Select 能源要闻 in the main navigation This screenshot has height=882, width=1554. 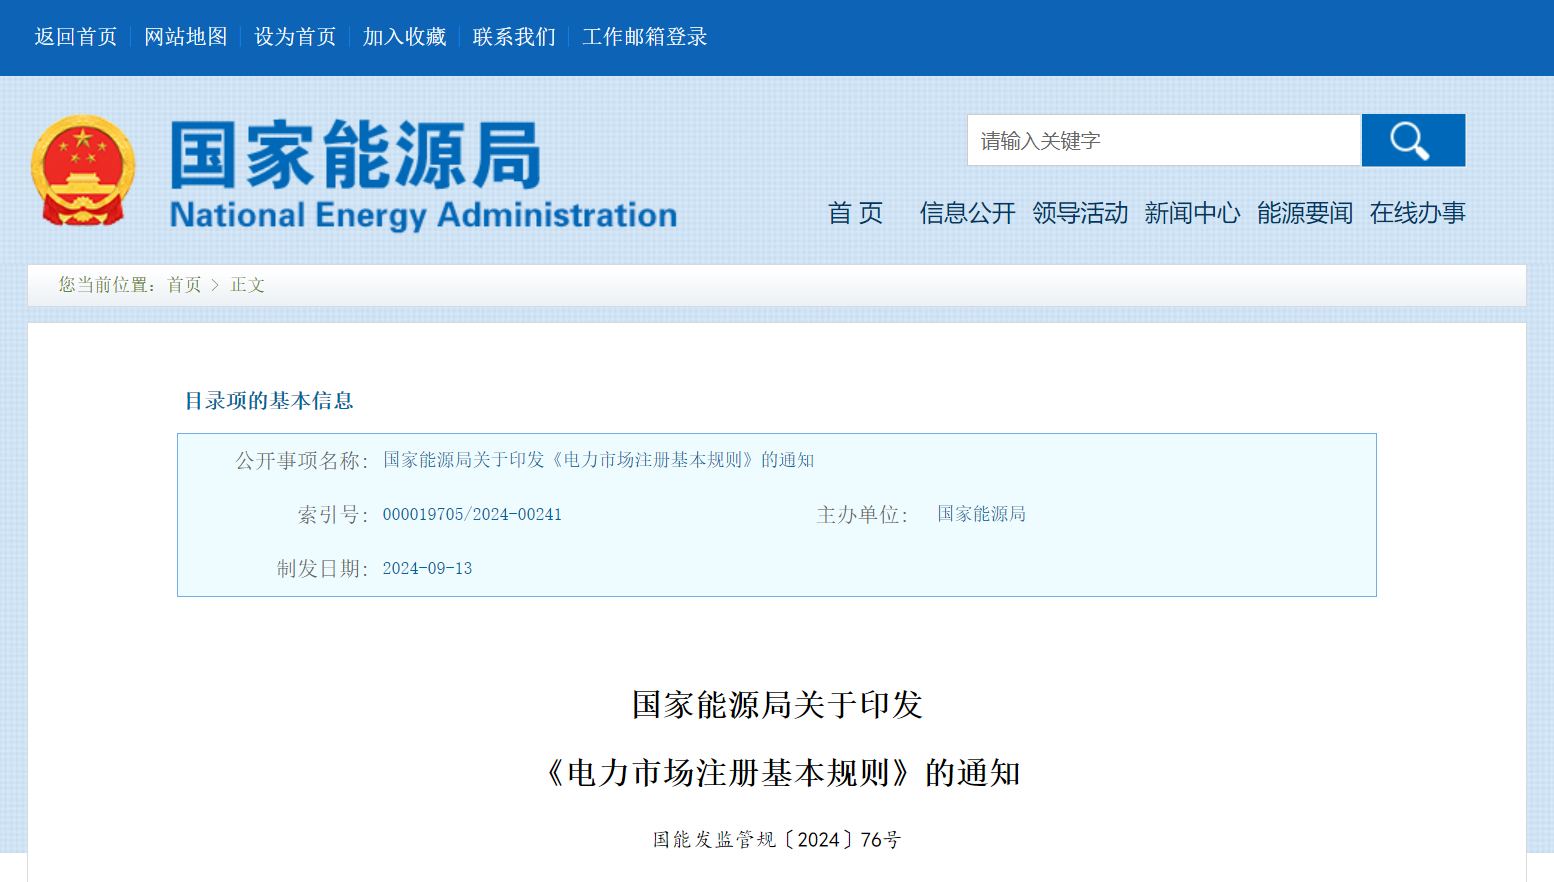[x=1305, y=213]
